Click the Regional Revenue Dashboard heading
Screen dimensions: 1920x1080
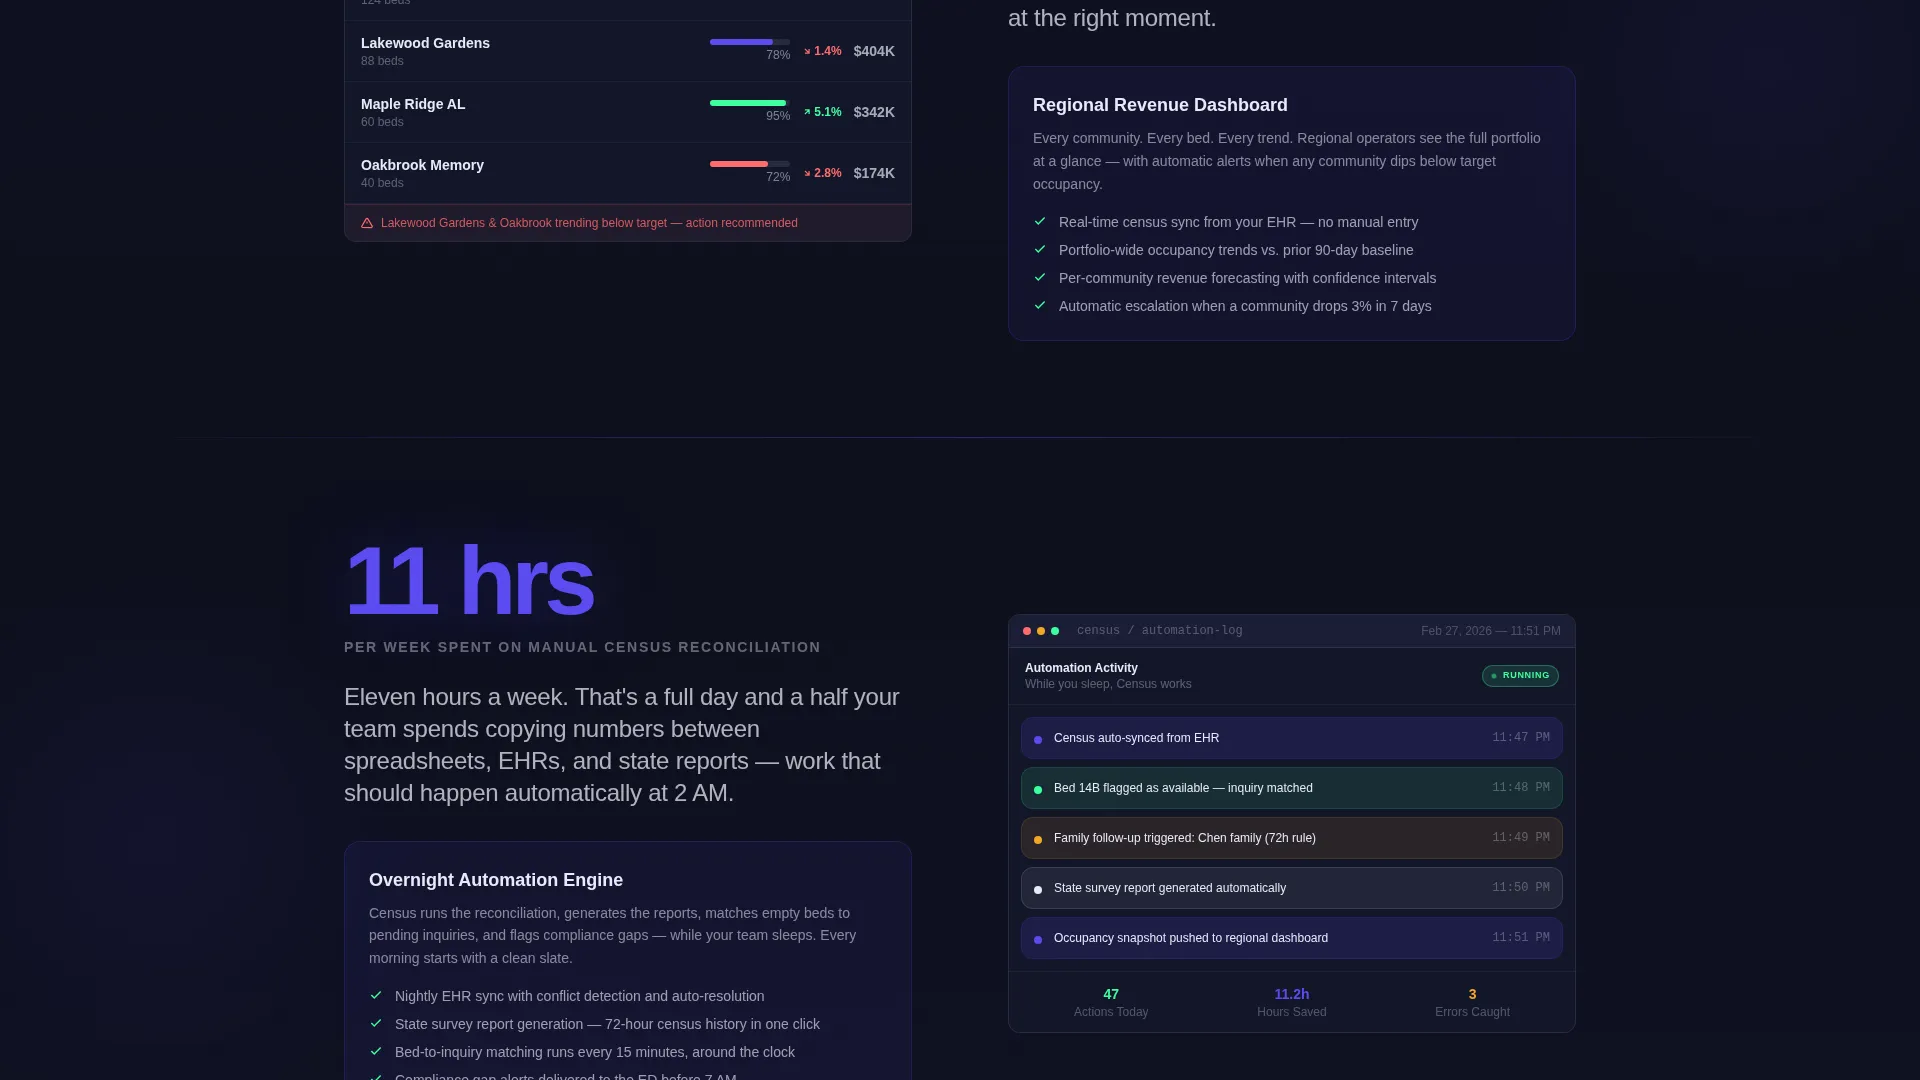pos(1160,105)
